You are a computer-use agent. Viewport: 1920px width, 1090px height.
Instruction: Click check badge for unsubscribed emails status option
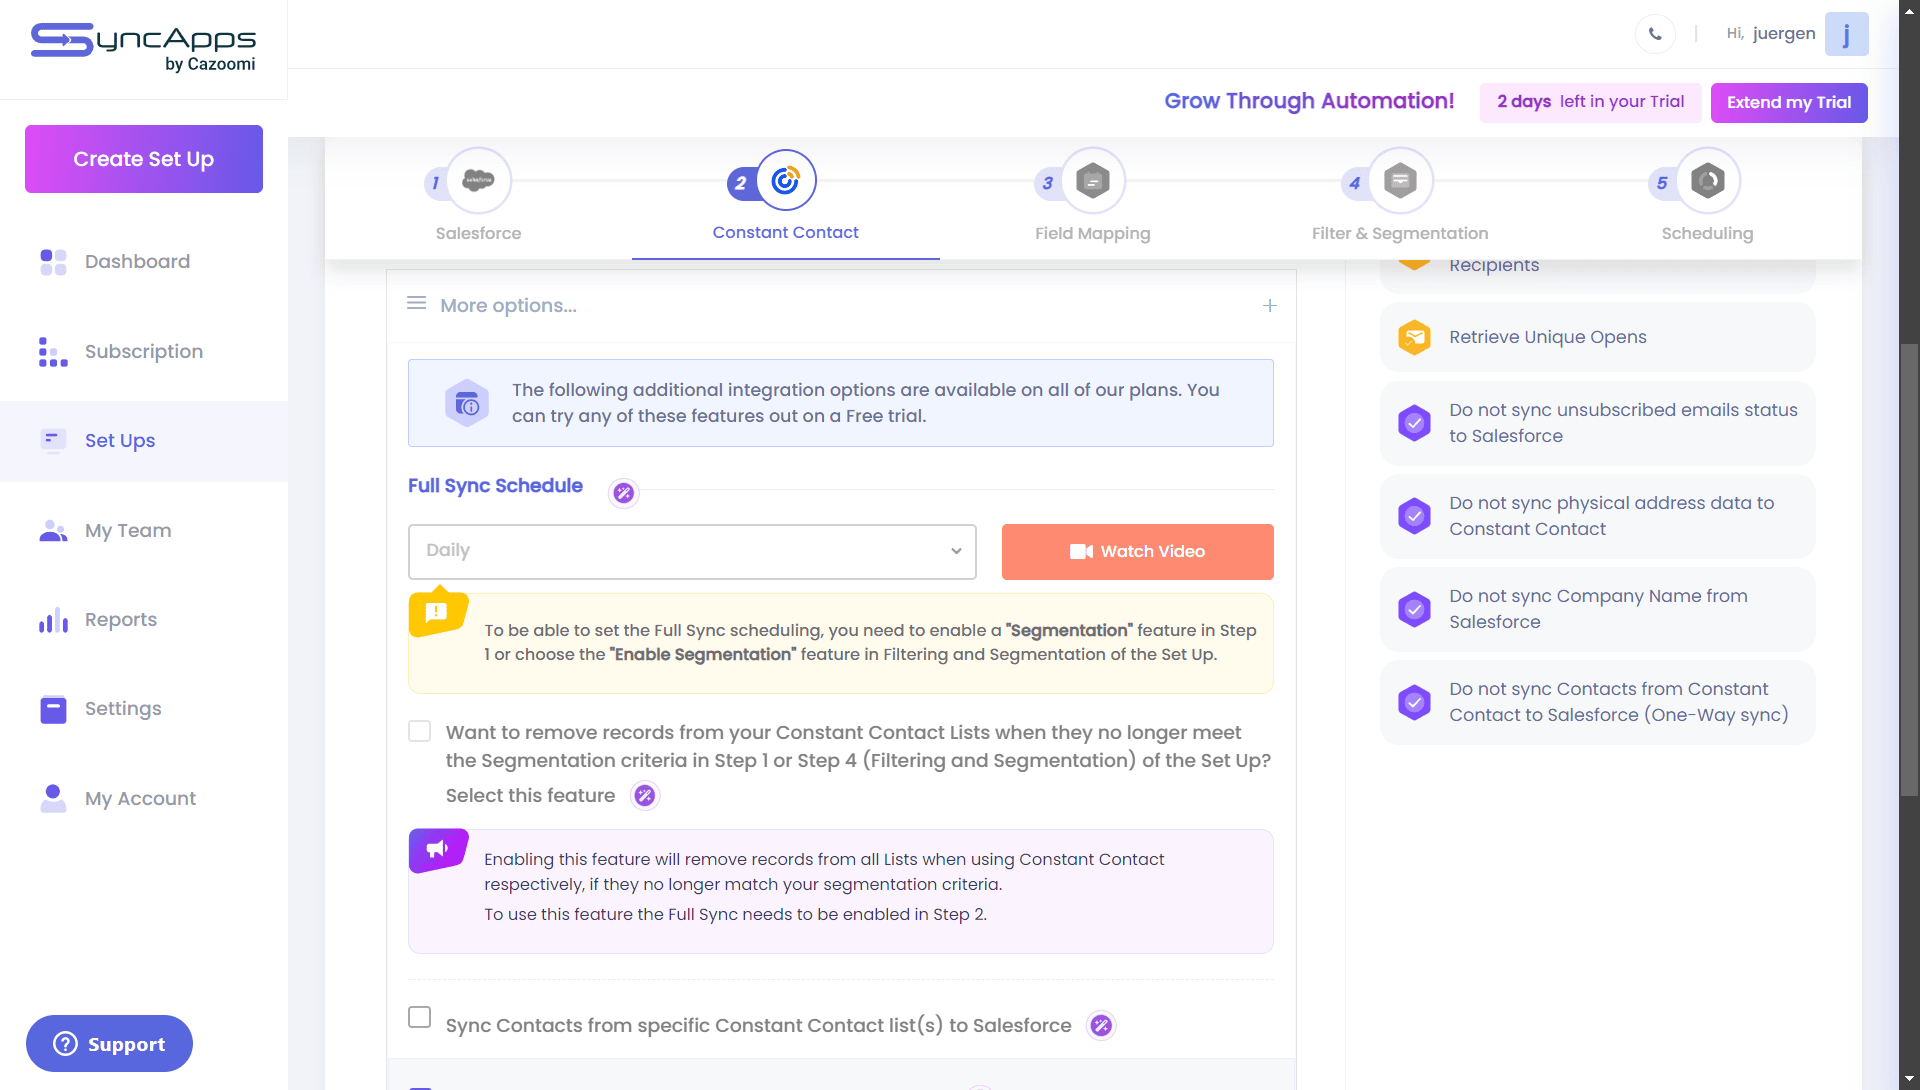[x=1414, y=423]
